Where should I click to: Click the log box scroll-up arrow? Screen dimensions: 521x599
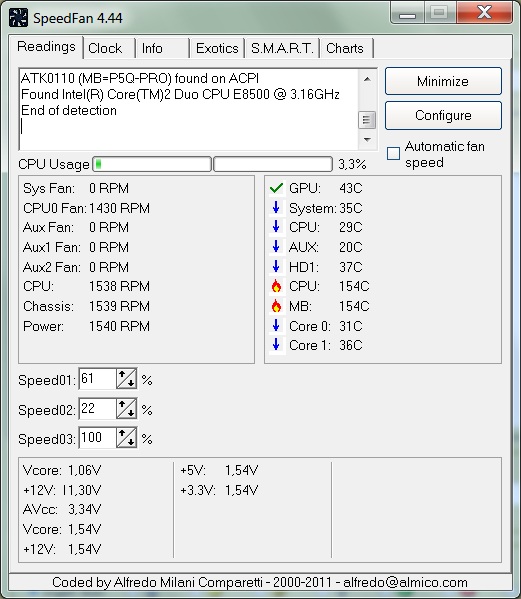point(367,79)
